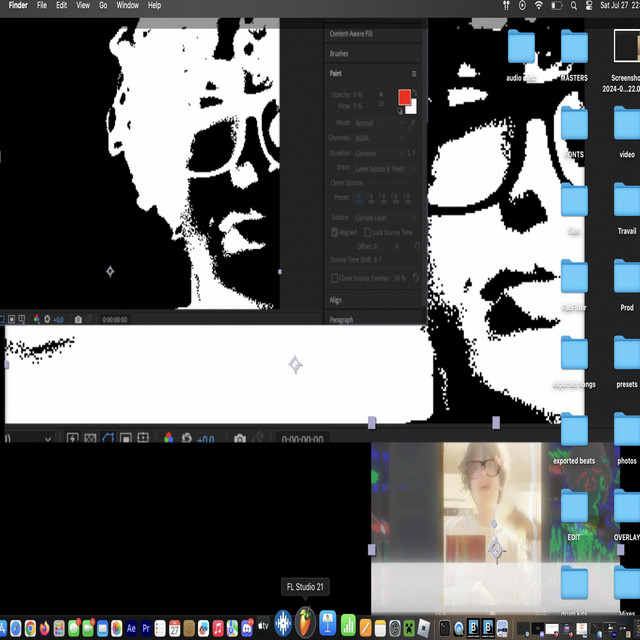Toggle the Aligned checkbox in Clone Options
The image size is (640, 640).
coord(335,232)
